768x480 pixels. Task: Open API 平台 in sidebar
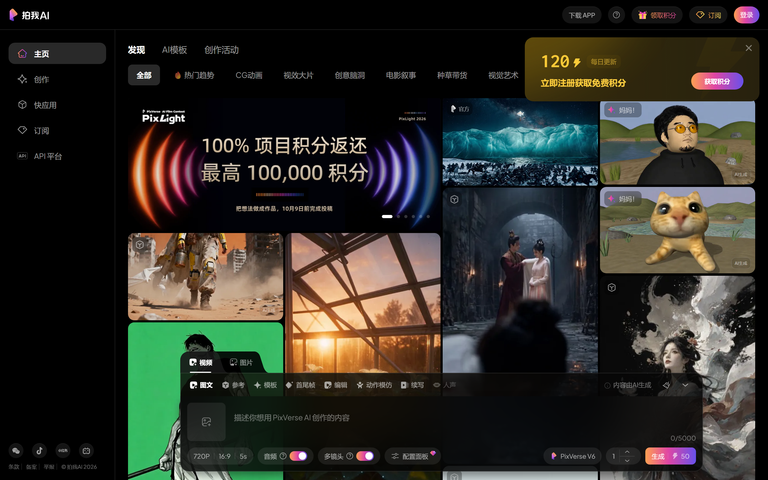coord(57,156)
